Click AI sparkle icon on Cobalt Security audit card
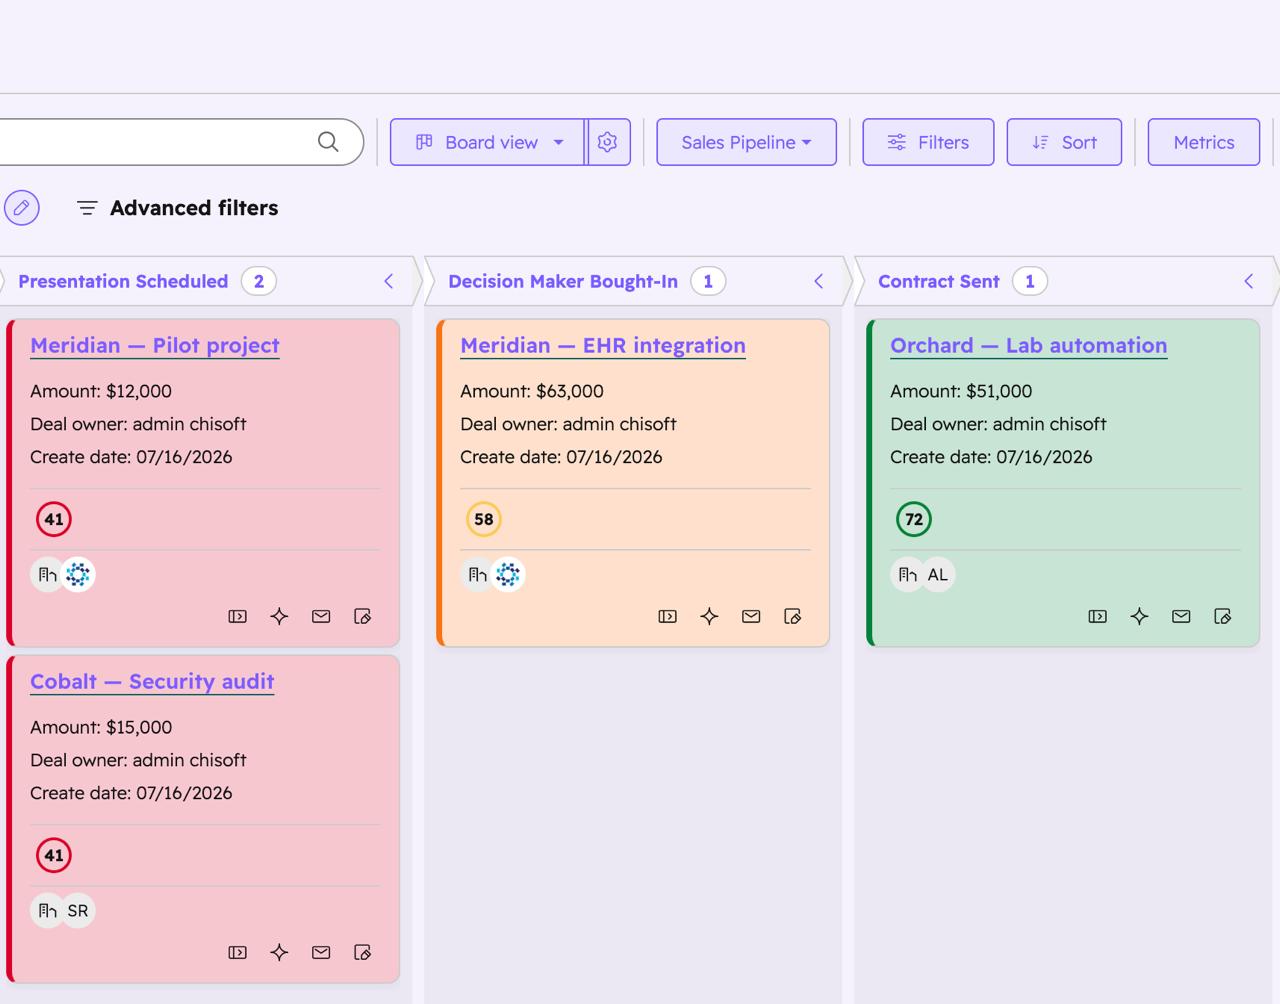Screen dimensions: 1280x1004 (x=280, y=952)
